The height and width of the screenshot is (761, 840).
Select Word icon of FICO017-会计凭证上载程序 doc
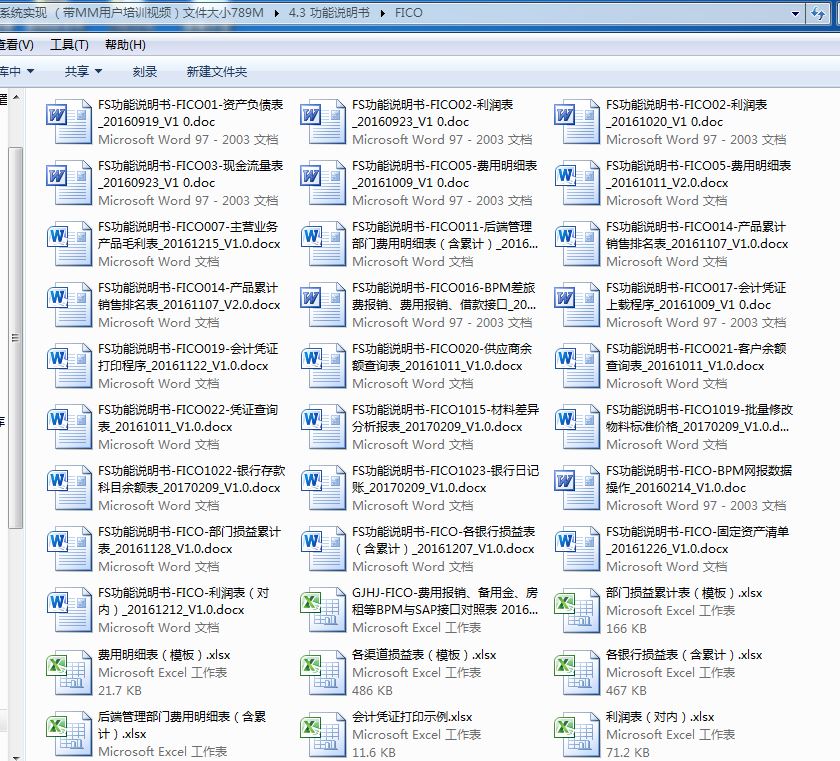(576, 305)
